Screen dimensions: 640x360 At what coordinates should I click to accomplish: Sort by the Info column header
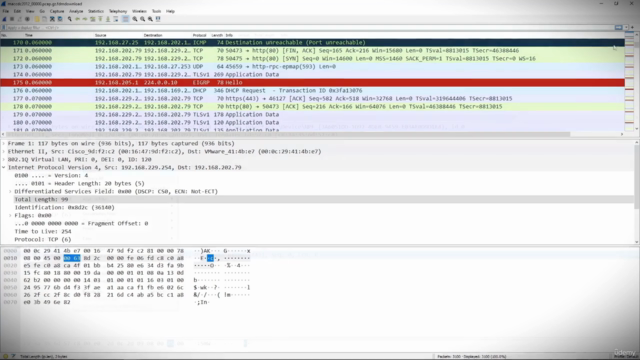tap(229, 36)
